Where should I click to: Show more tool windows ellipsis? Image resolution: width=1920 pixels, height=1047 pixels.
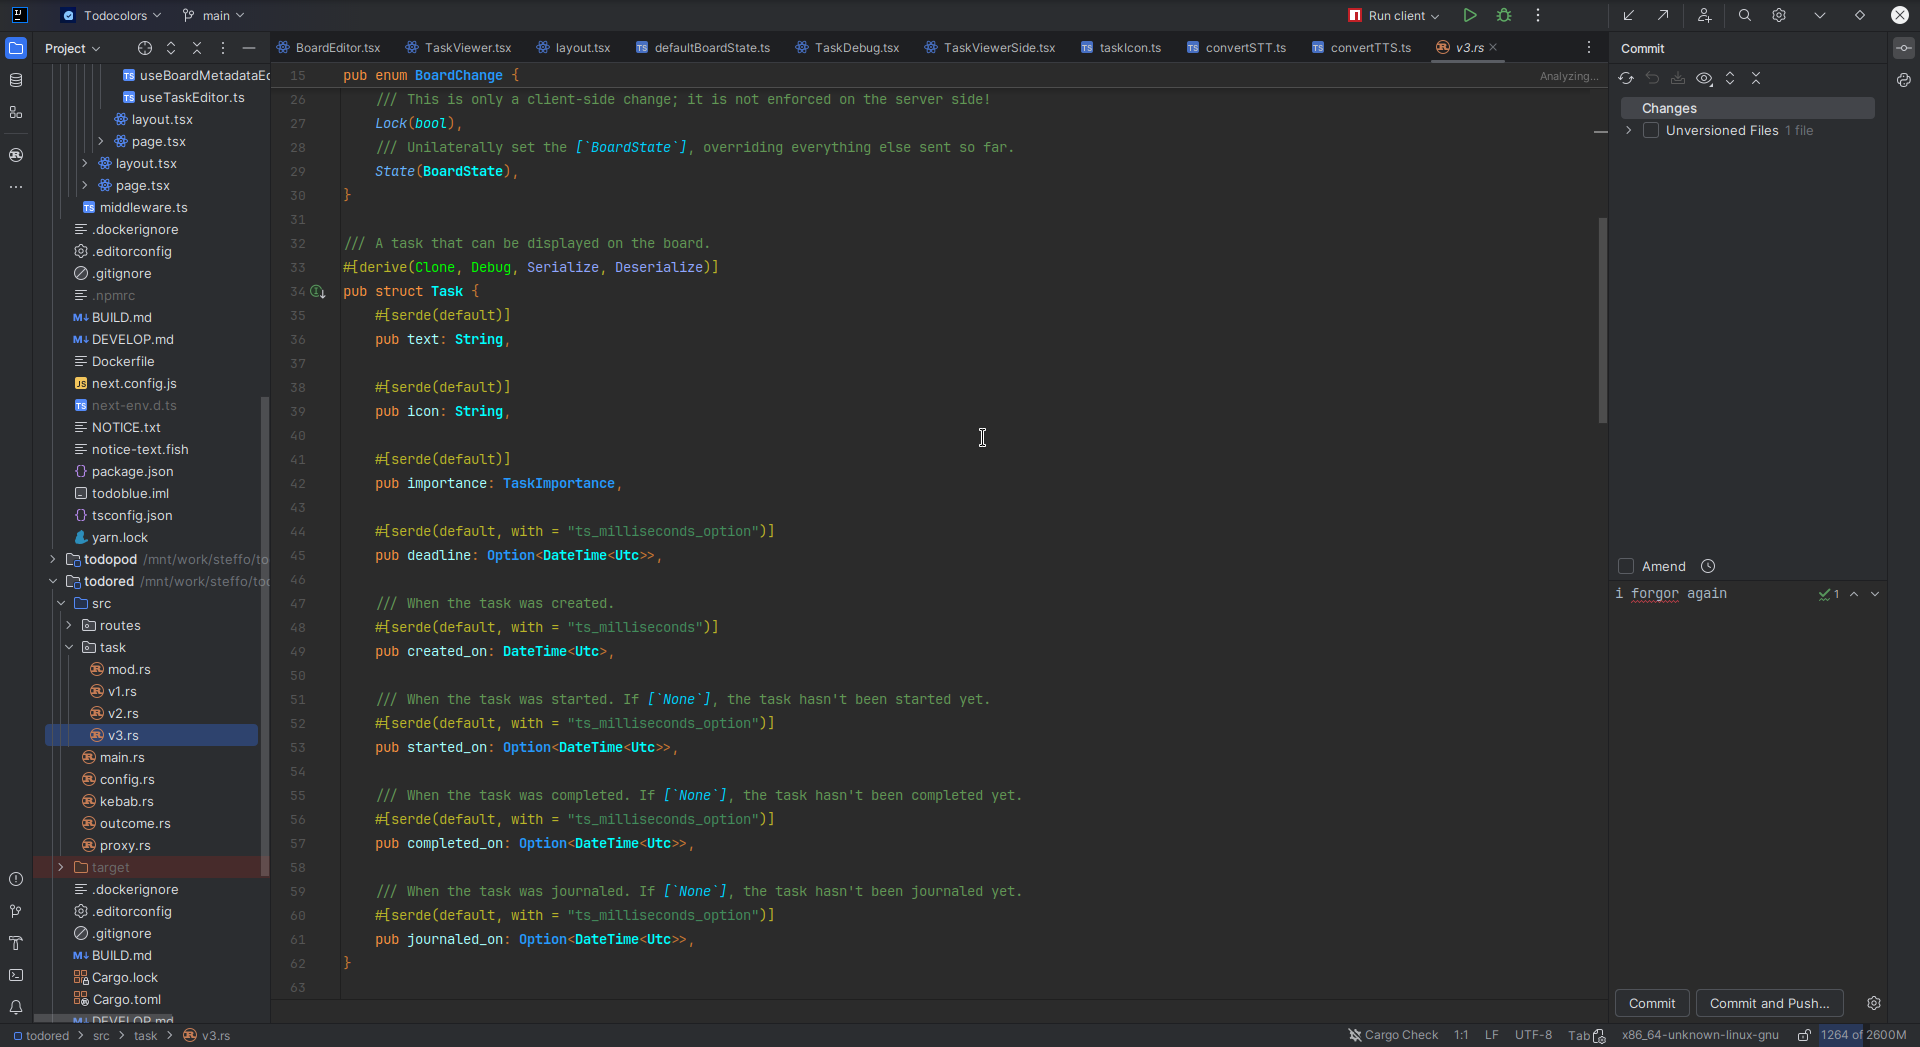(16, 186)
